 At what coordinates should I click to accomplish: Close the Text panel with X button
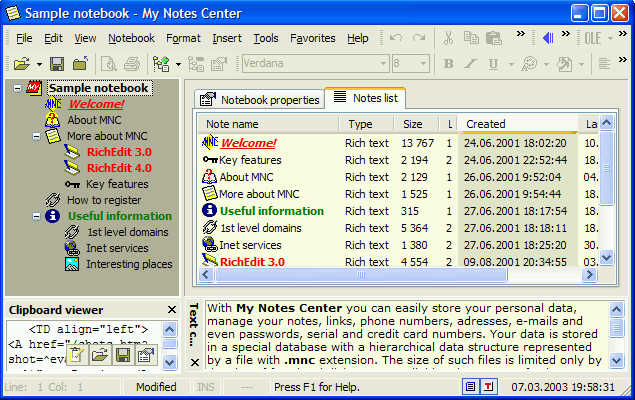click(194, 362)
